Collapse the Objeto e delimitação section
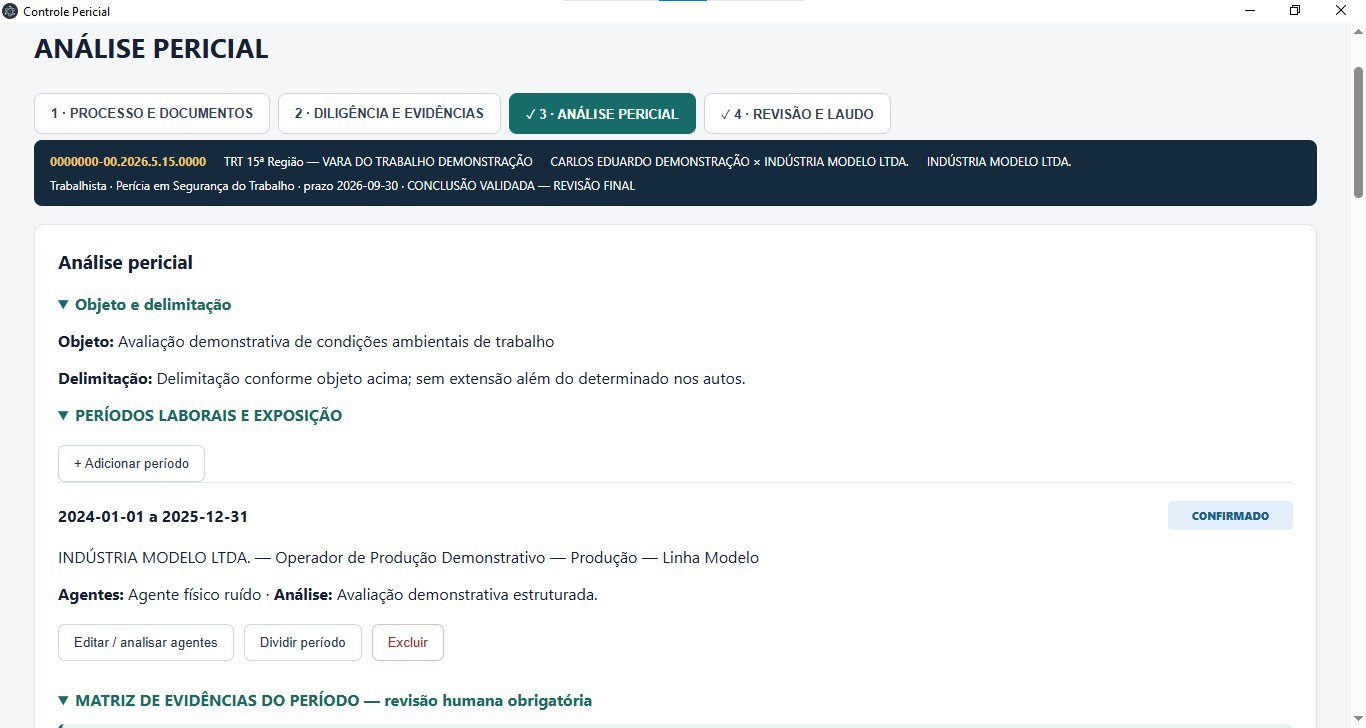This screenshot has width=1366, height=728. [x=145, y=305]
